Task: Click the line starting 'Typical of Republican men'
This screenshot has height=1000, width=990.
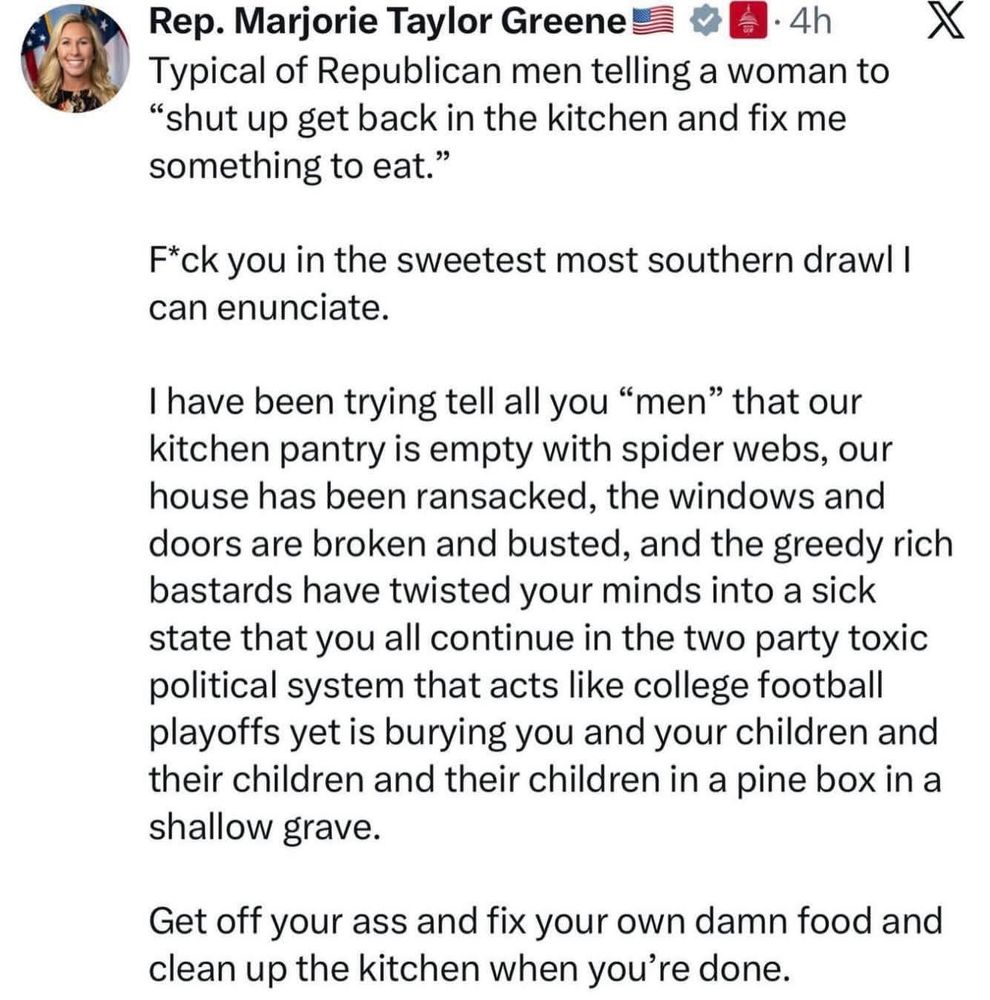Action: [519, 70]
